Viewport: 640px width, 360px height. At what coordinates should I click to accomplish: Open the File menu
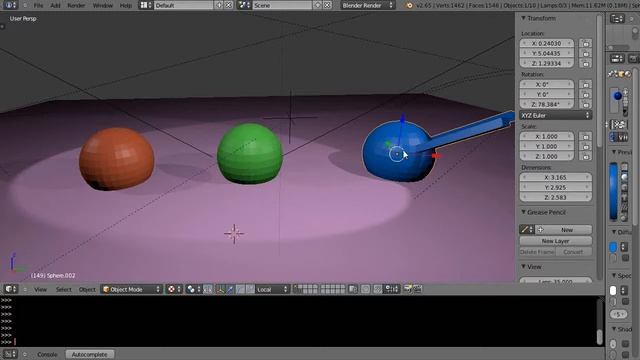coord(38,5)
